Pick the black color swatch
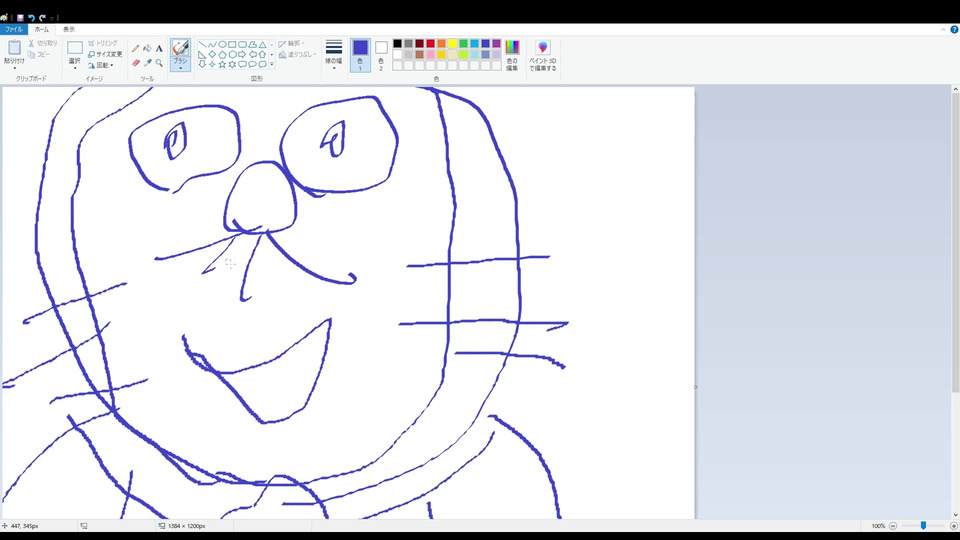 point(397,43)
